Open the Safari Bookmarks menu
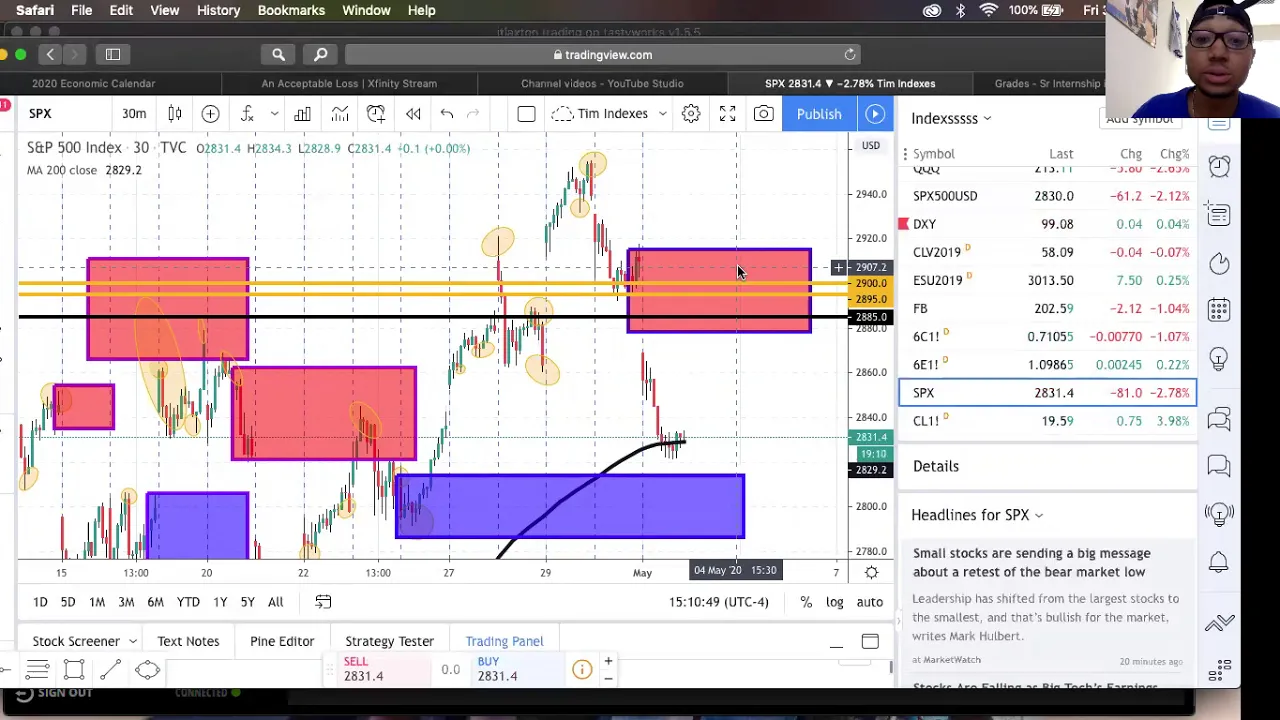Image resolution: width=1280 pixels, height=720 pixels. pyautogui.click(x=291, y=10)
